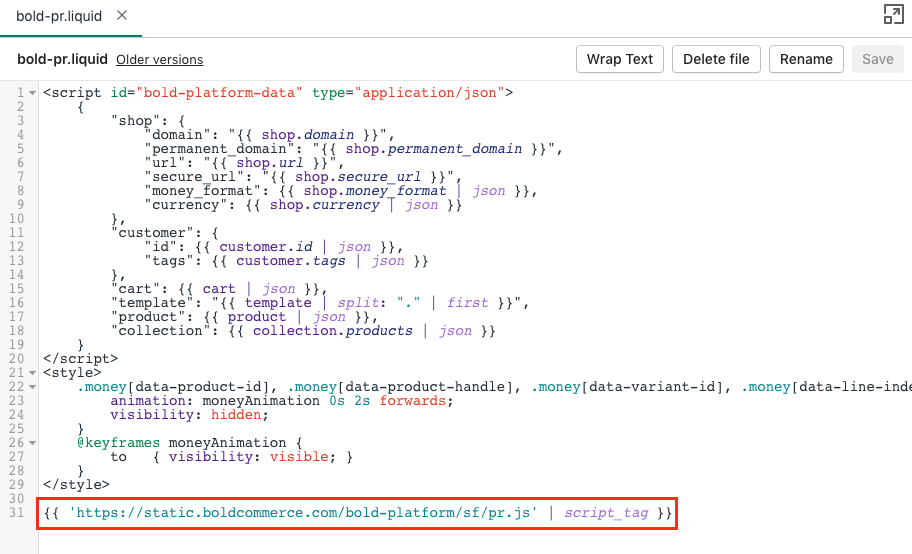Collapse the style block on line 21
This screenshot has height=554, width=912.
pos(34,373)
